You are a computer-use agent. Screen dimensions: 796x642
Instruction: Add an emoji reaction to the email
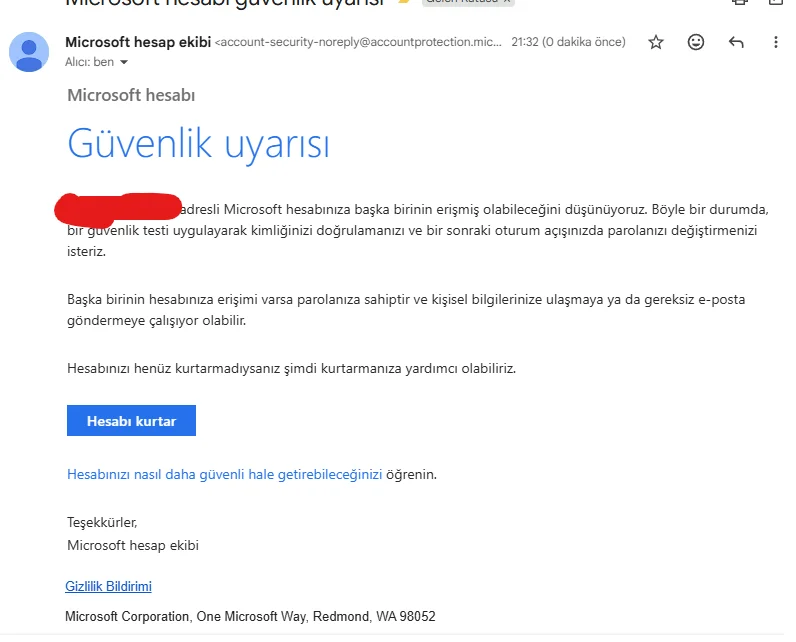click(695, 42)
